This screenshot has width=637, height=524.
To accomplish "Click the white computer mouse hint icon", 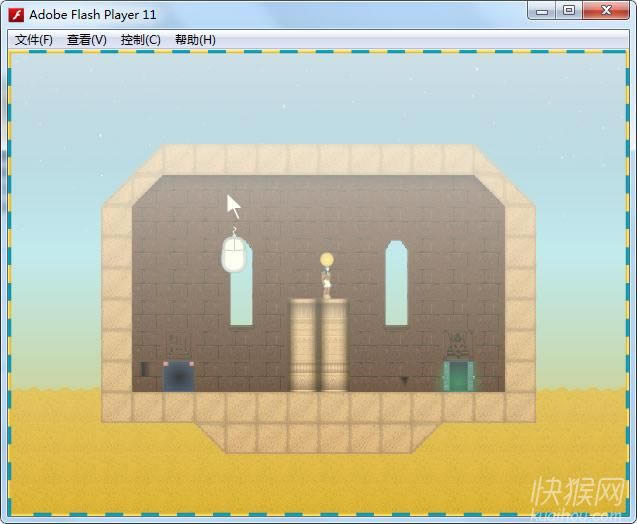I will tap(234, 255).
